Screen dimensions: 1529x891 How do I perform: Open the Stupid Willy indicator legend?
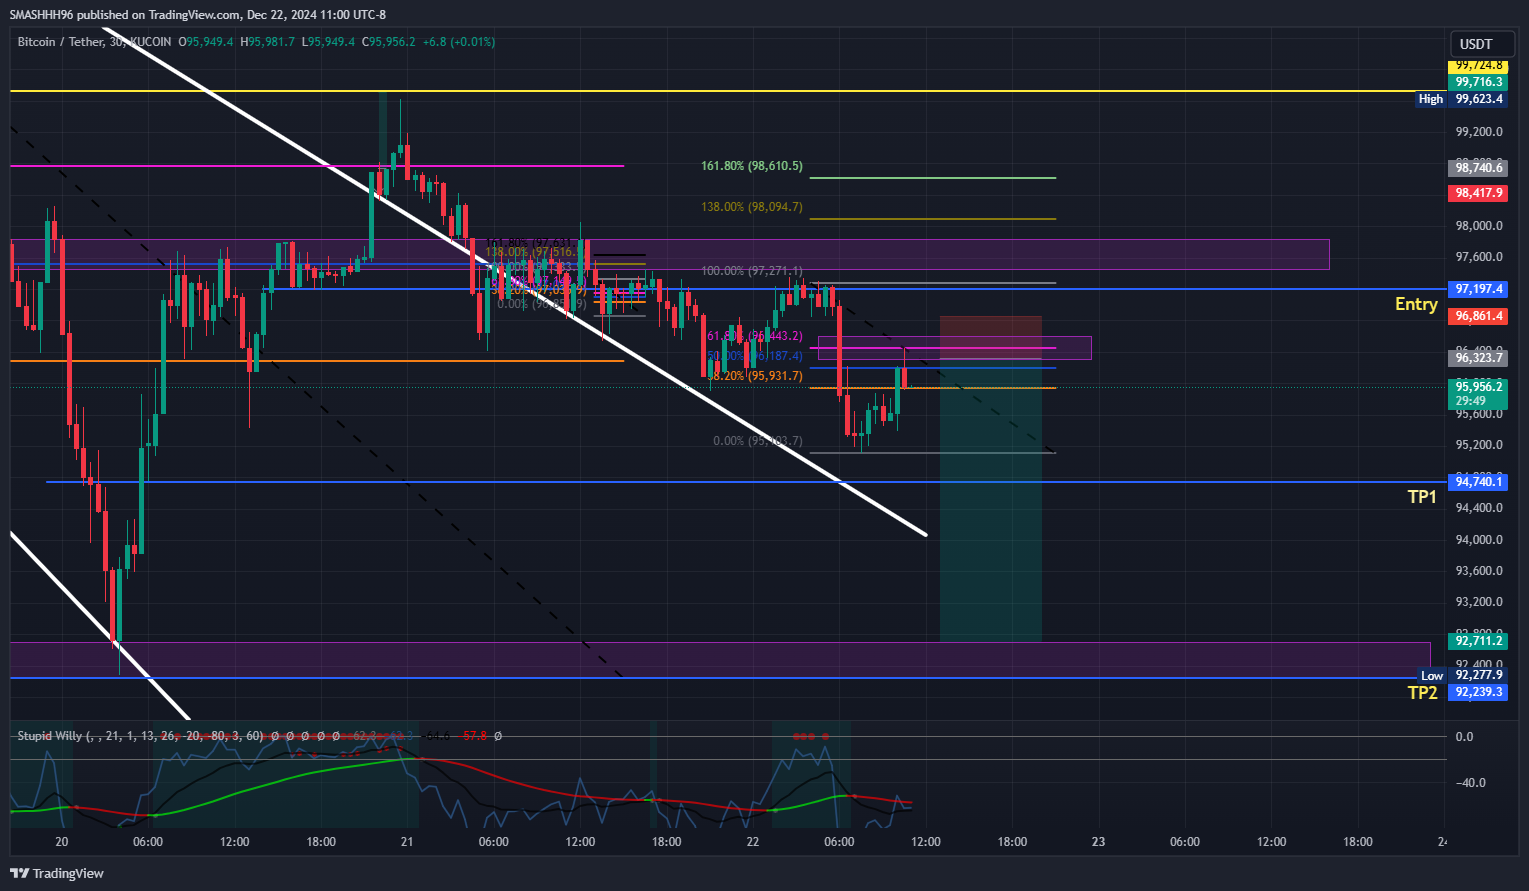coord(140,736)
